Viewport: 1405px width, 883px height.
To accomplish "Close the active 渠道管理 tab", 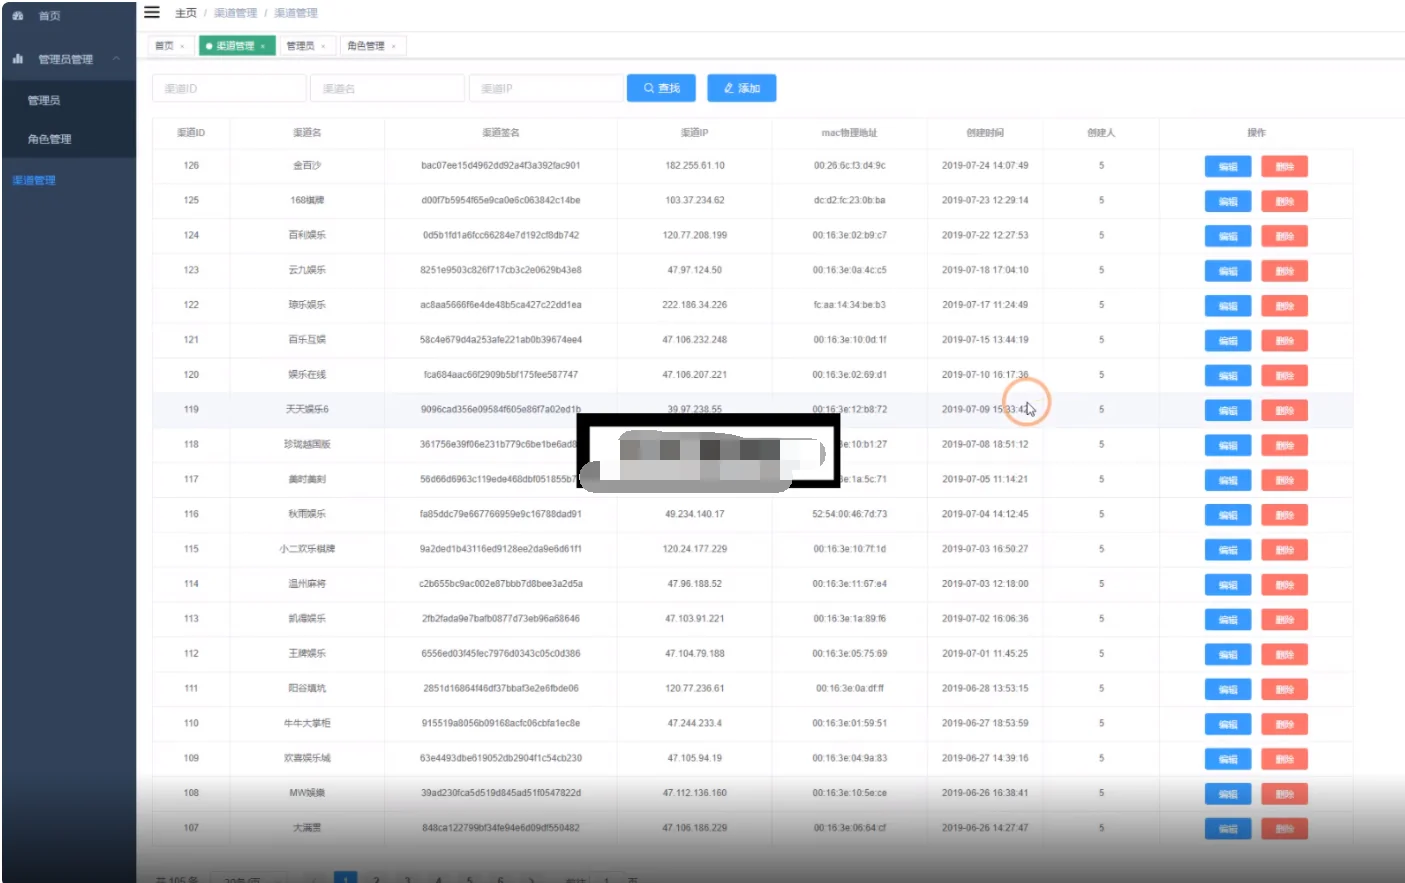I will 263,46.
